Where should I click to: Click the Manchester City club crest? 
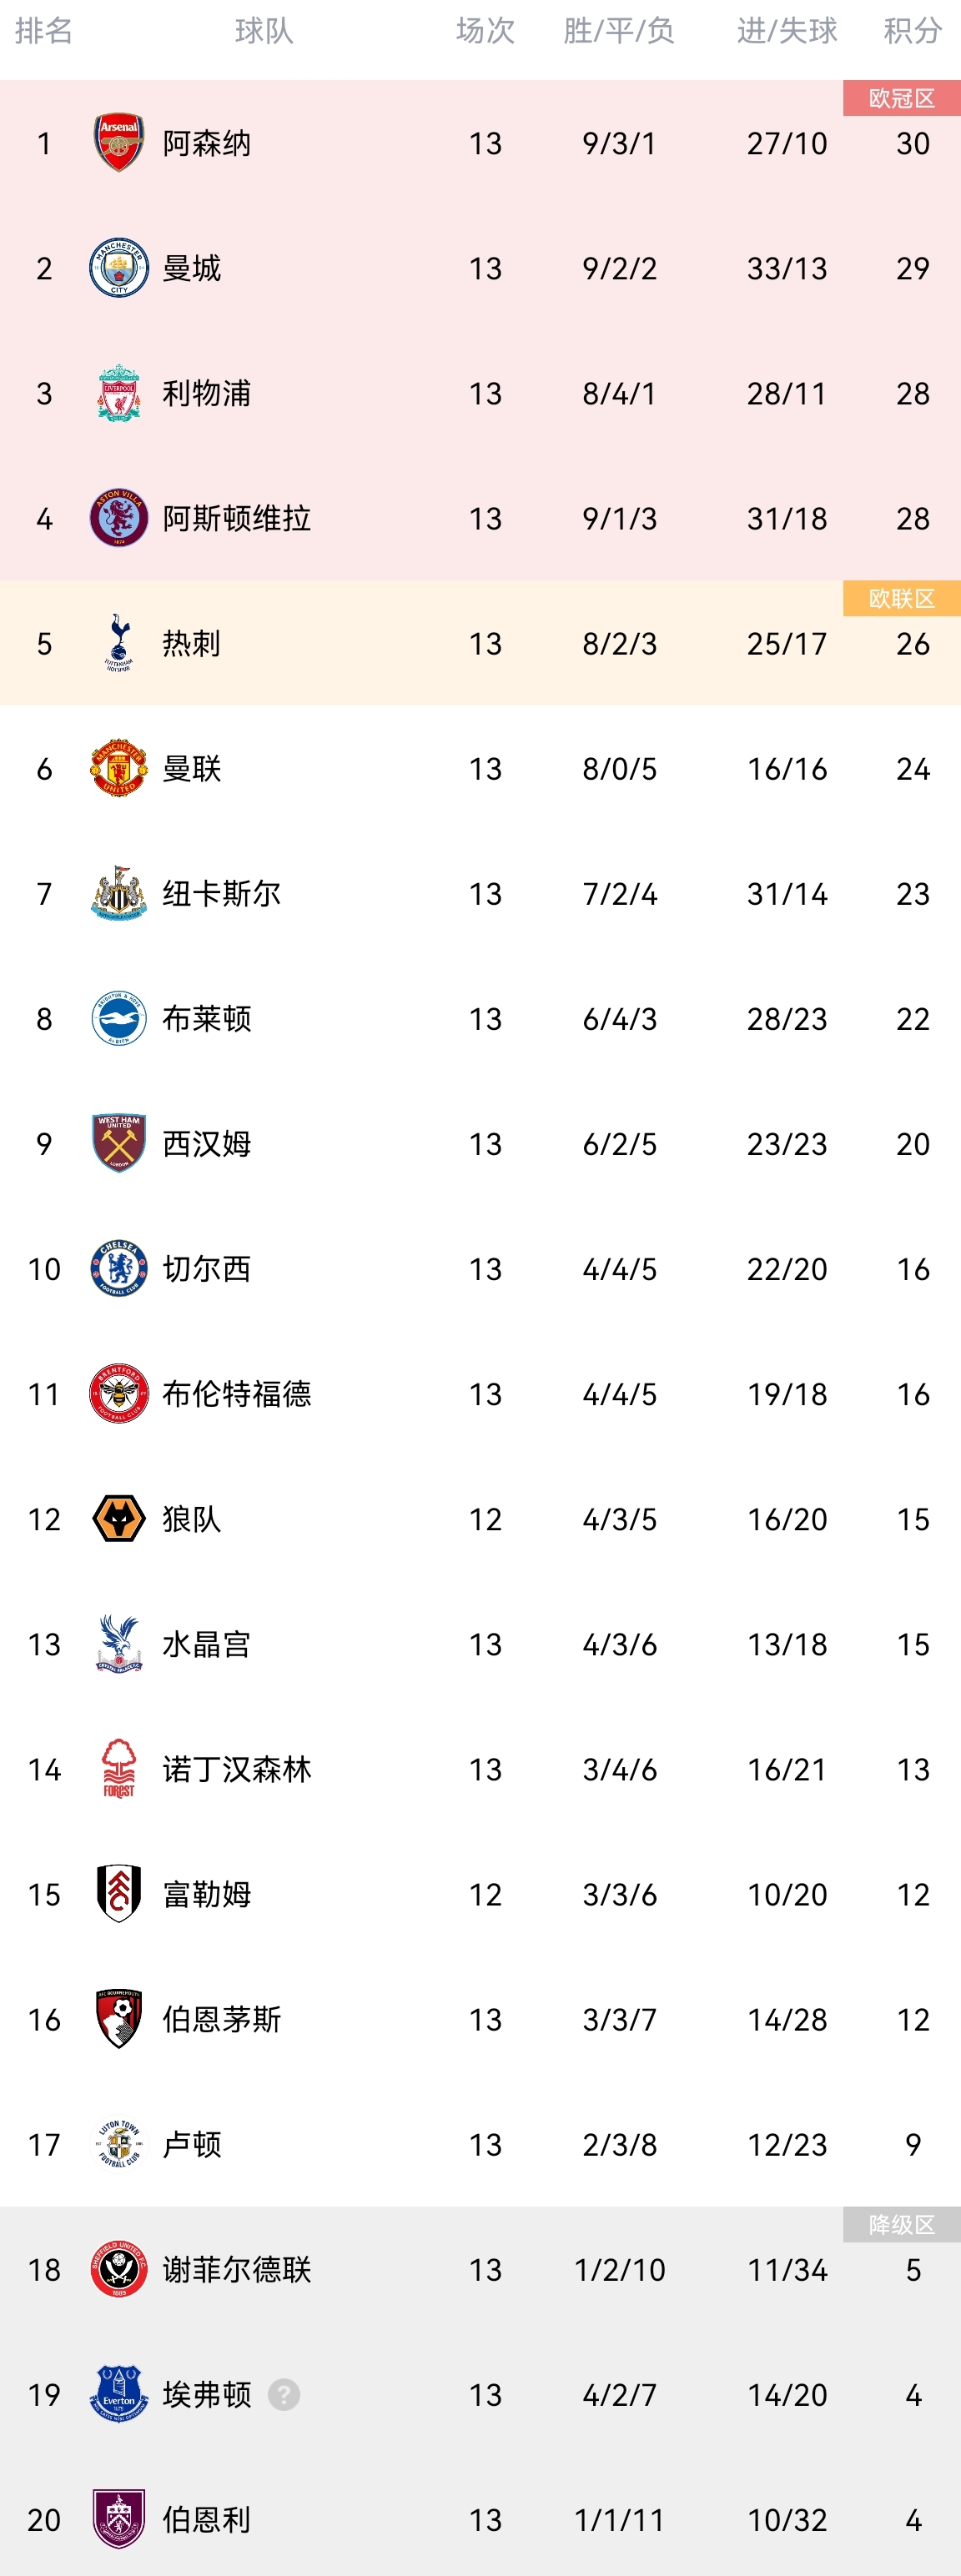click(x=119, y=268)
